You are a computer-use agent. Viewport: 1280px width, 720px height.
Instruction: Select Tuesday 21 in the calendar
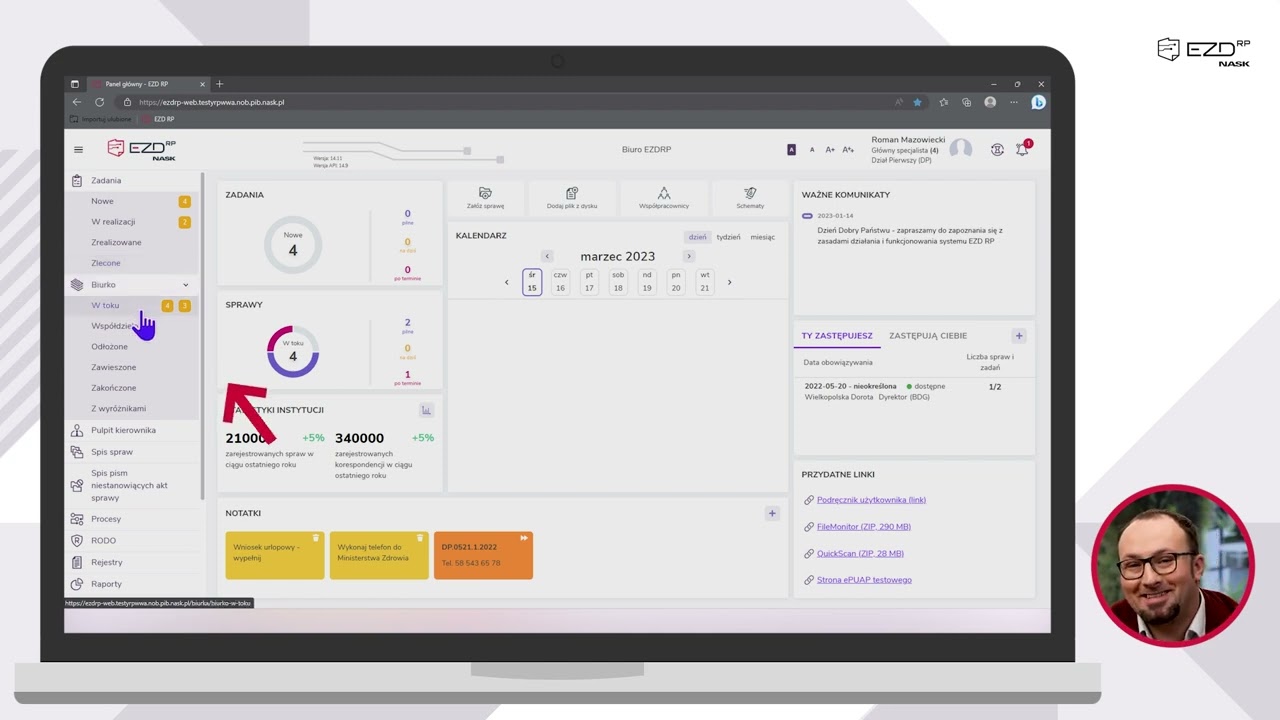(705, 282)
